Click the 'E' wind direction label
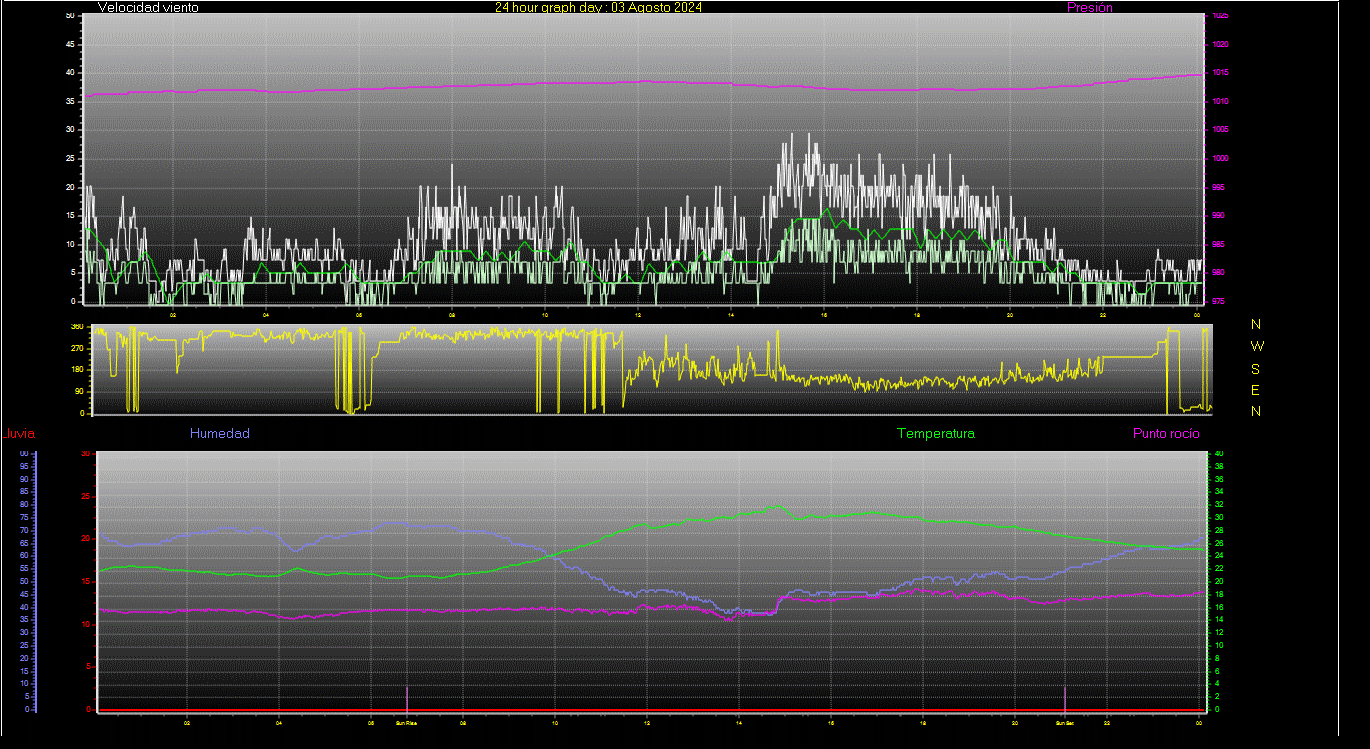 coord(1256,390)
